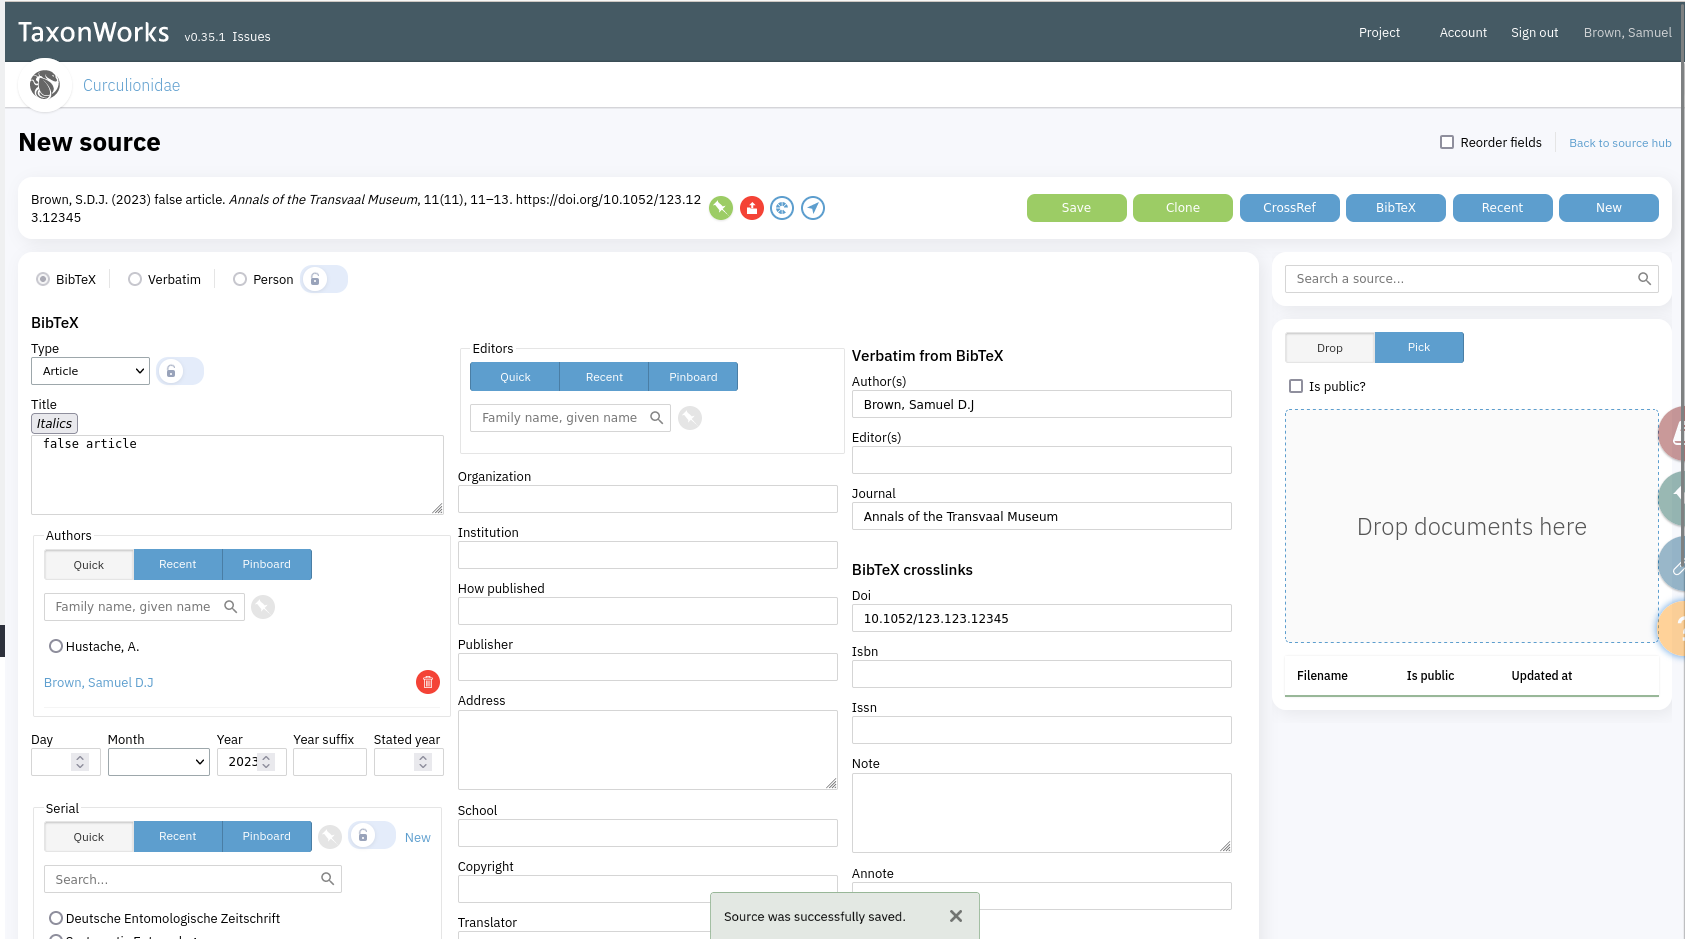Click the Publisher input field
The width and height of the screenshot is (1685, 939).
pos(647,667)
